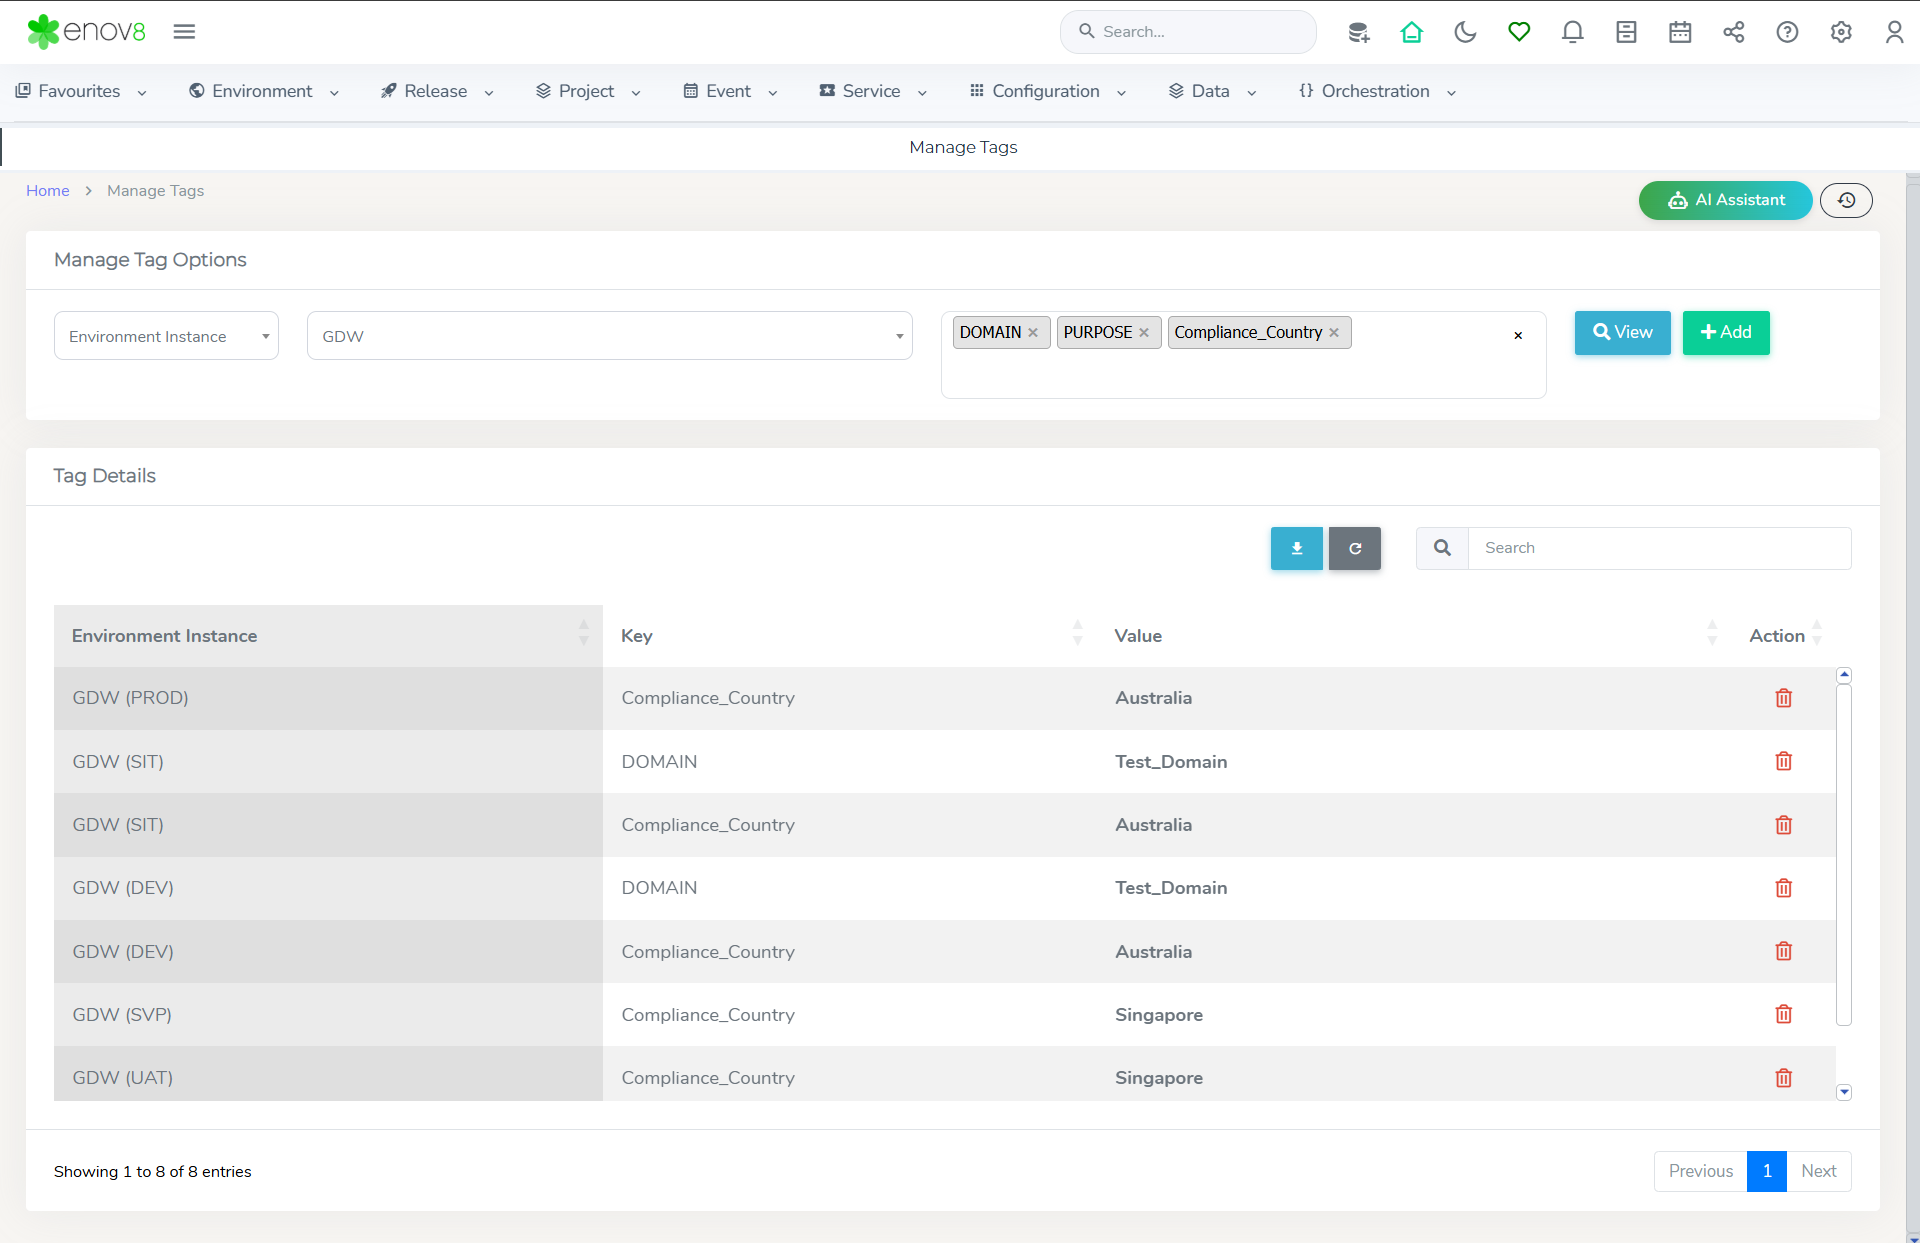
Task: Open the Configuration menu
Action: 1047,91
